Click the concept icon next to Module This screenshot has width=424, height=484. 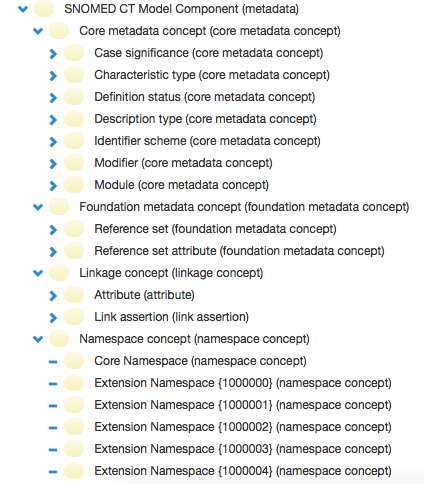74,185
